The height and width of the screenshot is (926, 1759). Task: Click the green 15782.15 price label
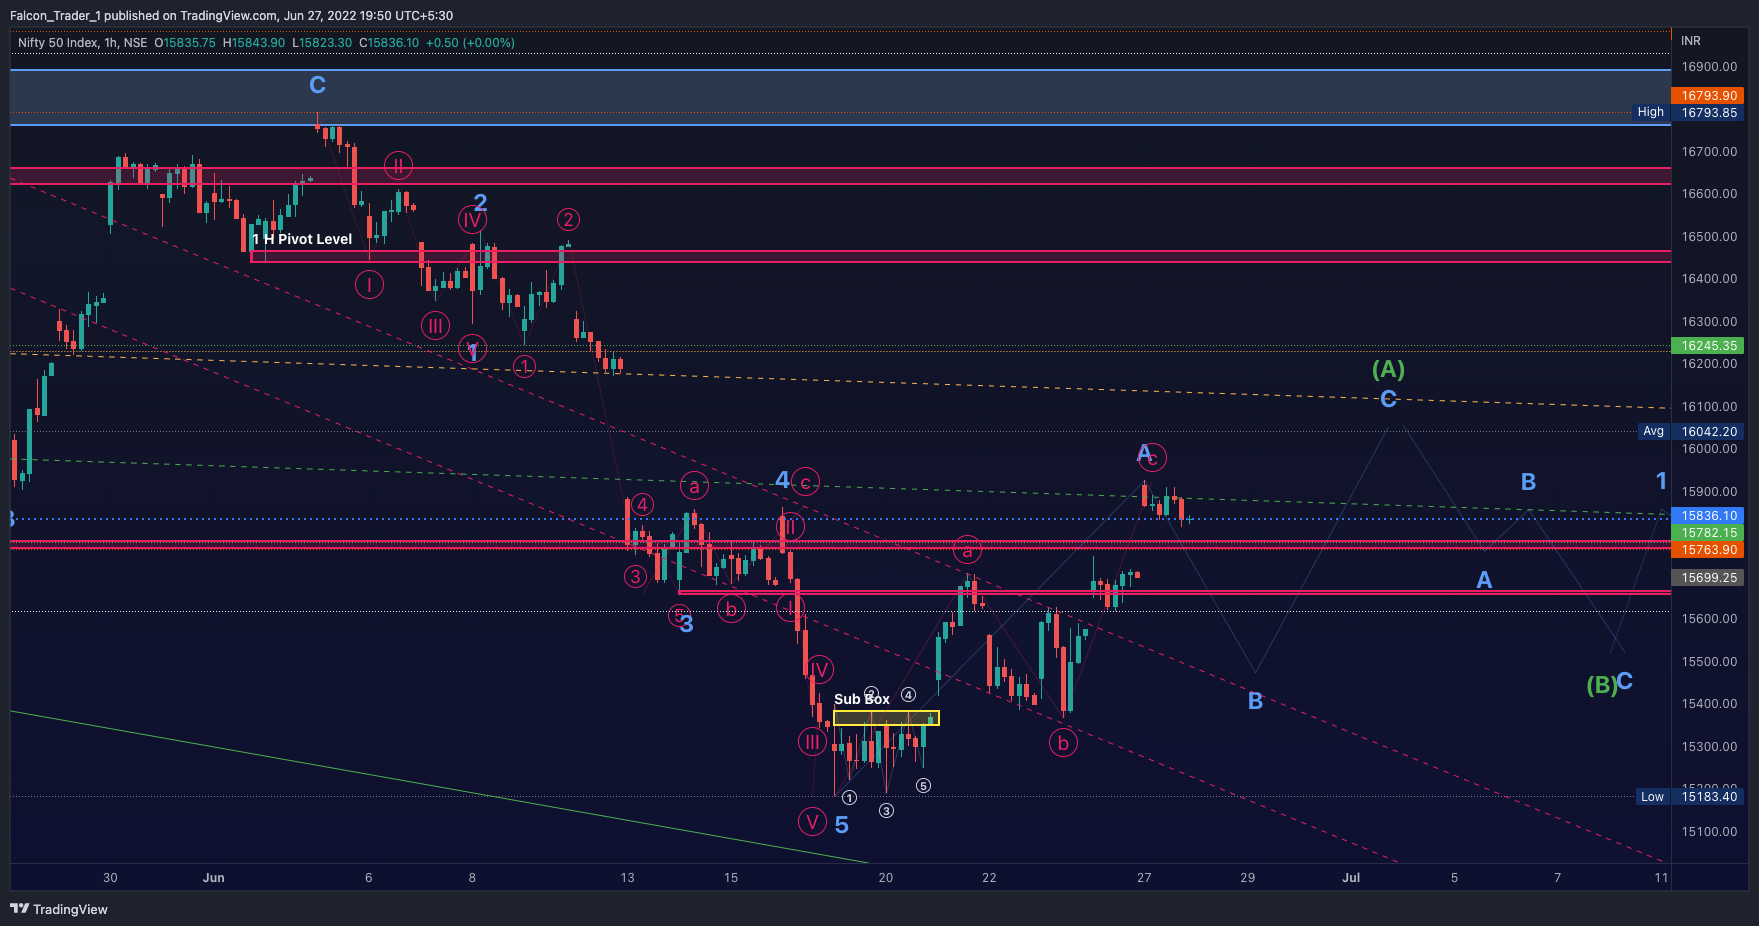point(1708,533)
